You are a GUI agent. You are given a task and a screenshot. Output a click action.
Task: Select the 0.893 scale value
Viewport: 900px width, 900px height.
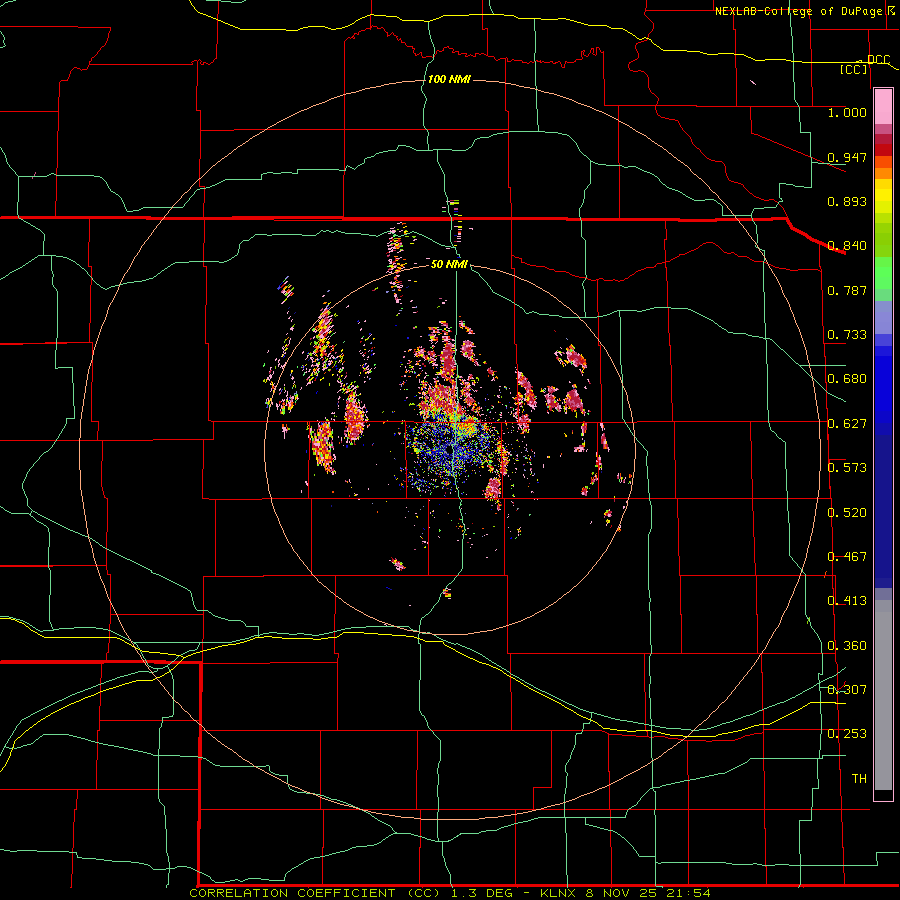point(847,201)
